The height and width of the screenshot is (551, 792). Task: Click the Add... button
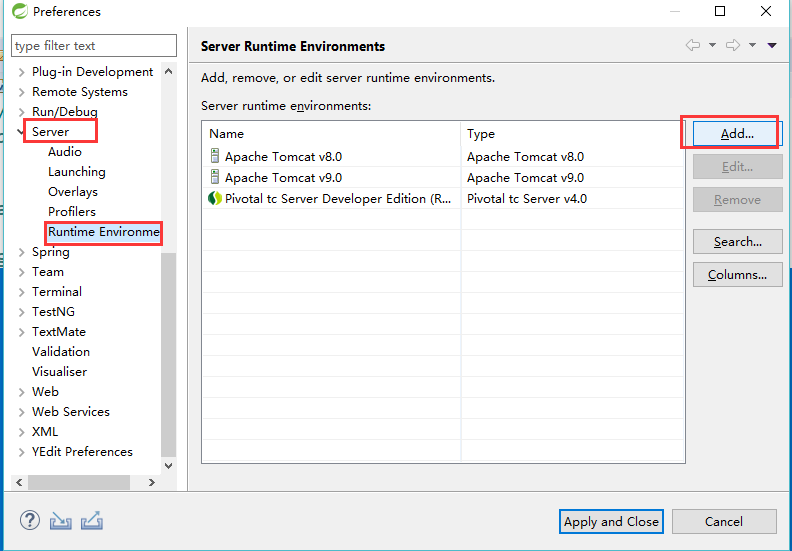tap(737, 134)
